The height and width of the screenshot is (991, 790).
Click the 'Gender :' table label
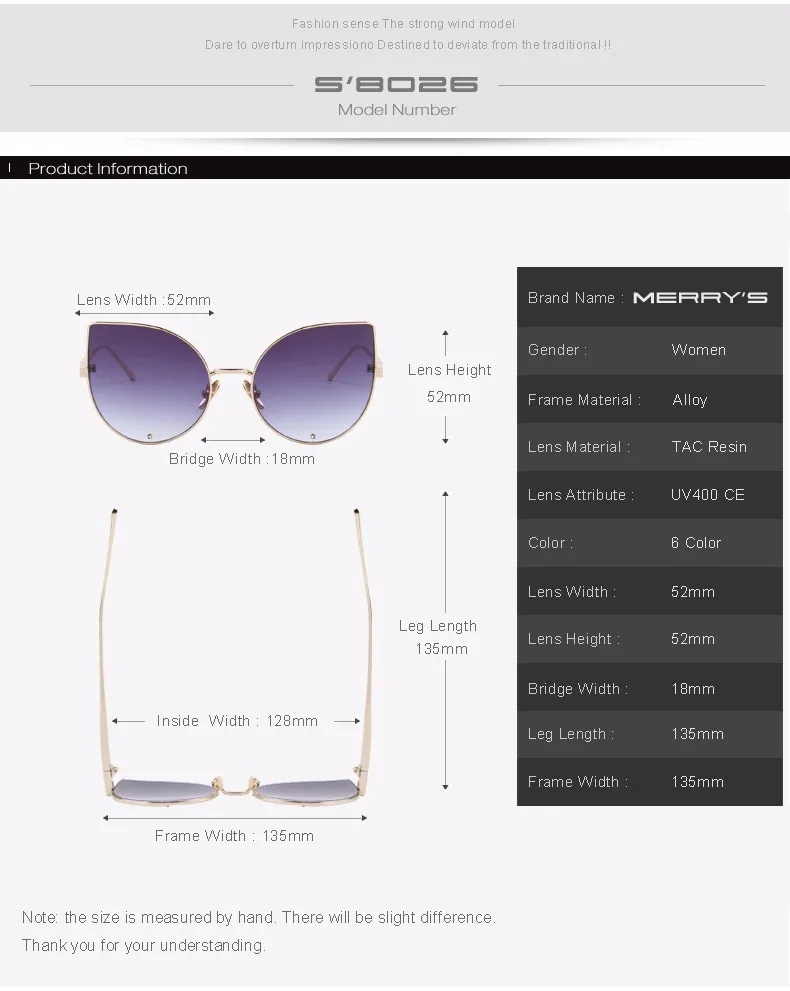[x=557, y=350]
